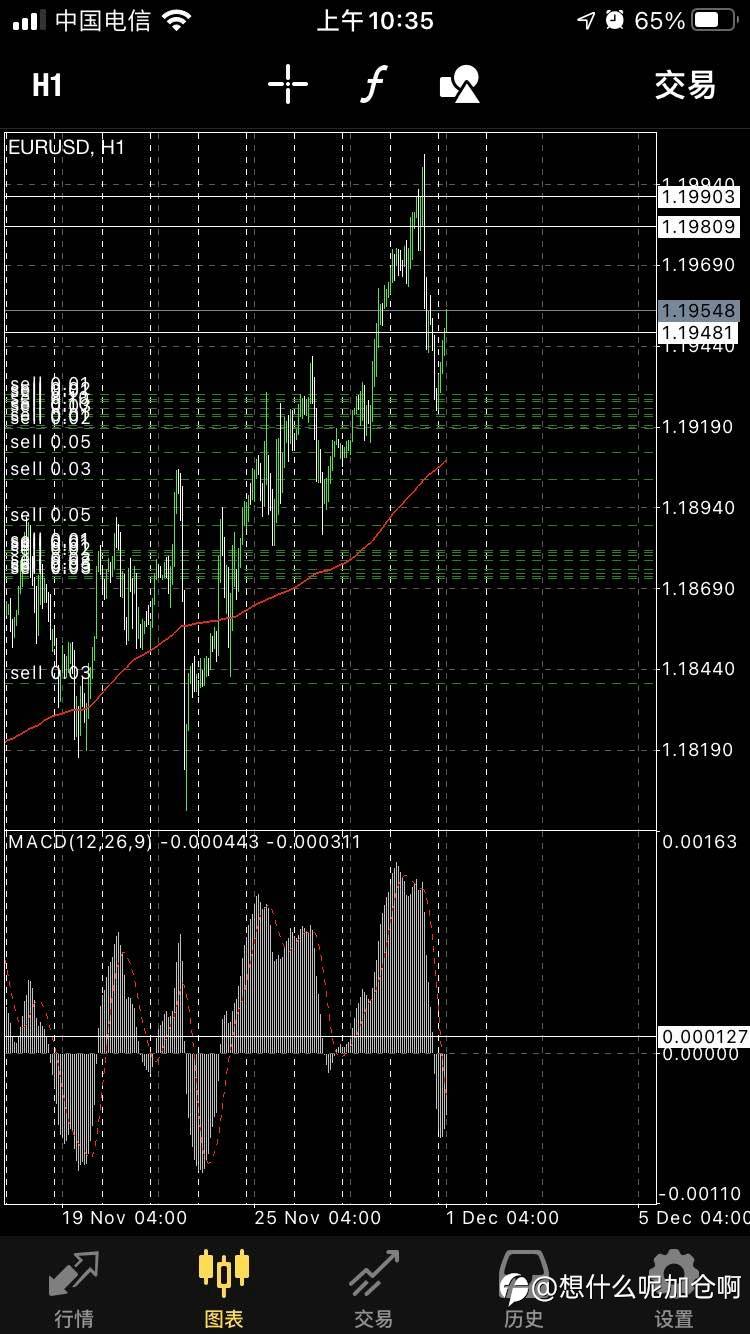Click the 1.19903 price level label

[698, 197]
